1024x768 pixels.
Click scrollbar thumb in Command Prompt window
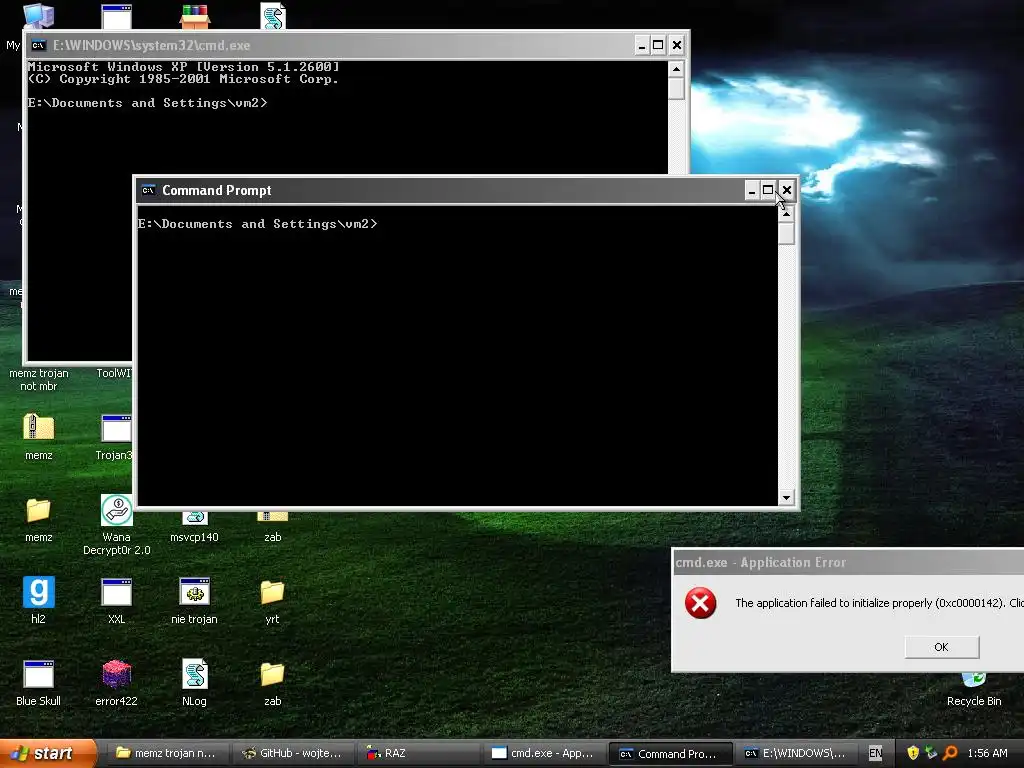[x=786, y=233]
